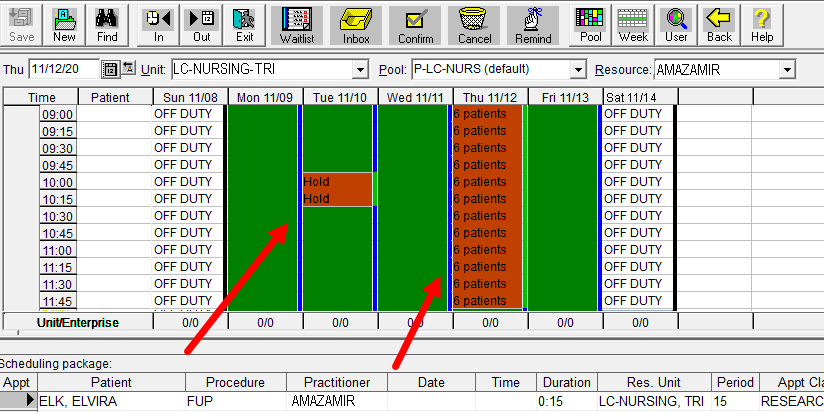
Task: Click the date field 11/12/20
Action: [x=64, y=69]
